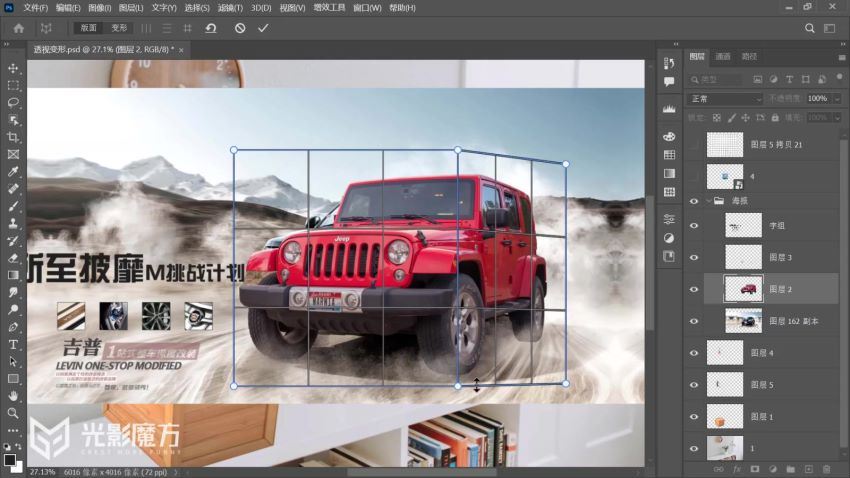Screen dimensions: 850x478
Task: Select the Clone Stamp tool
Action: coord(13,223)
